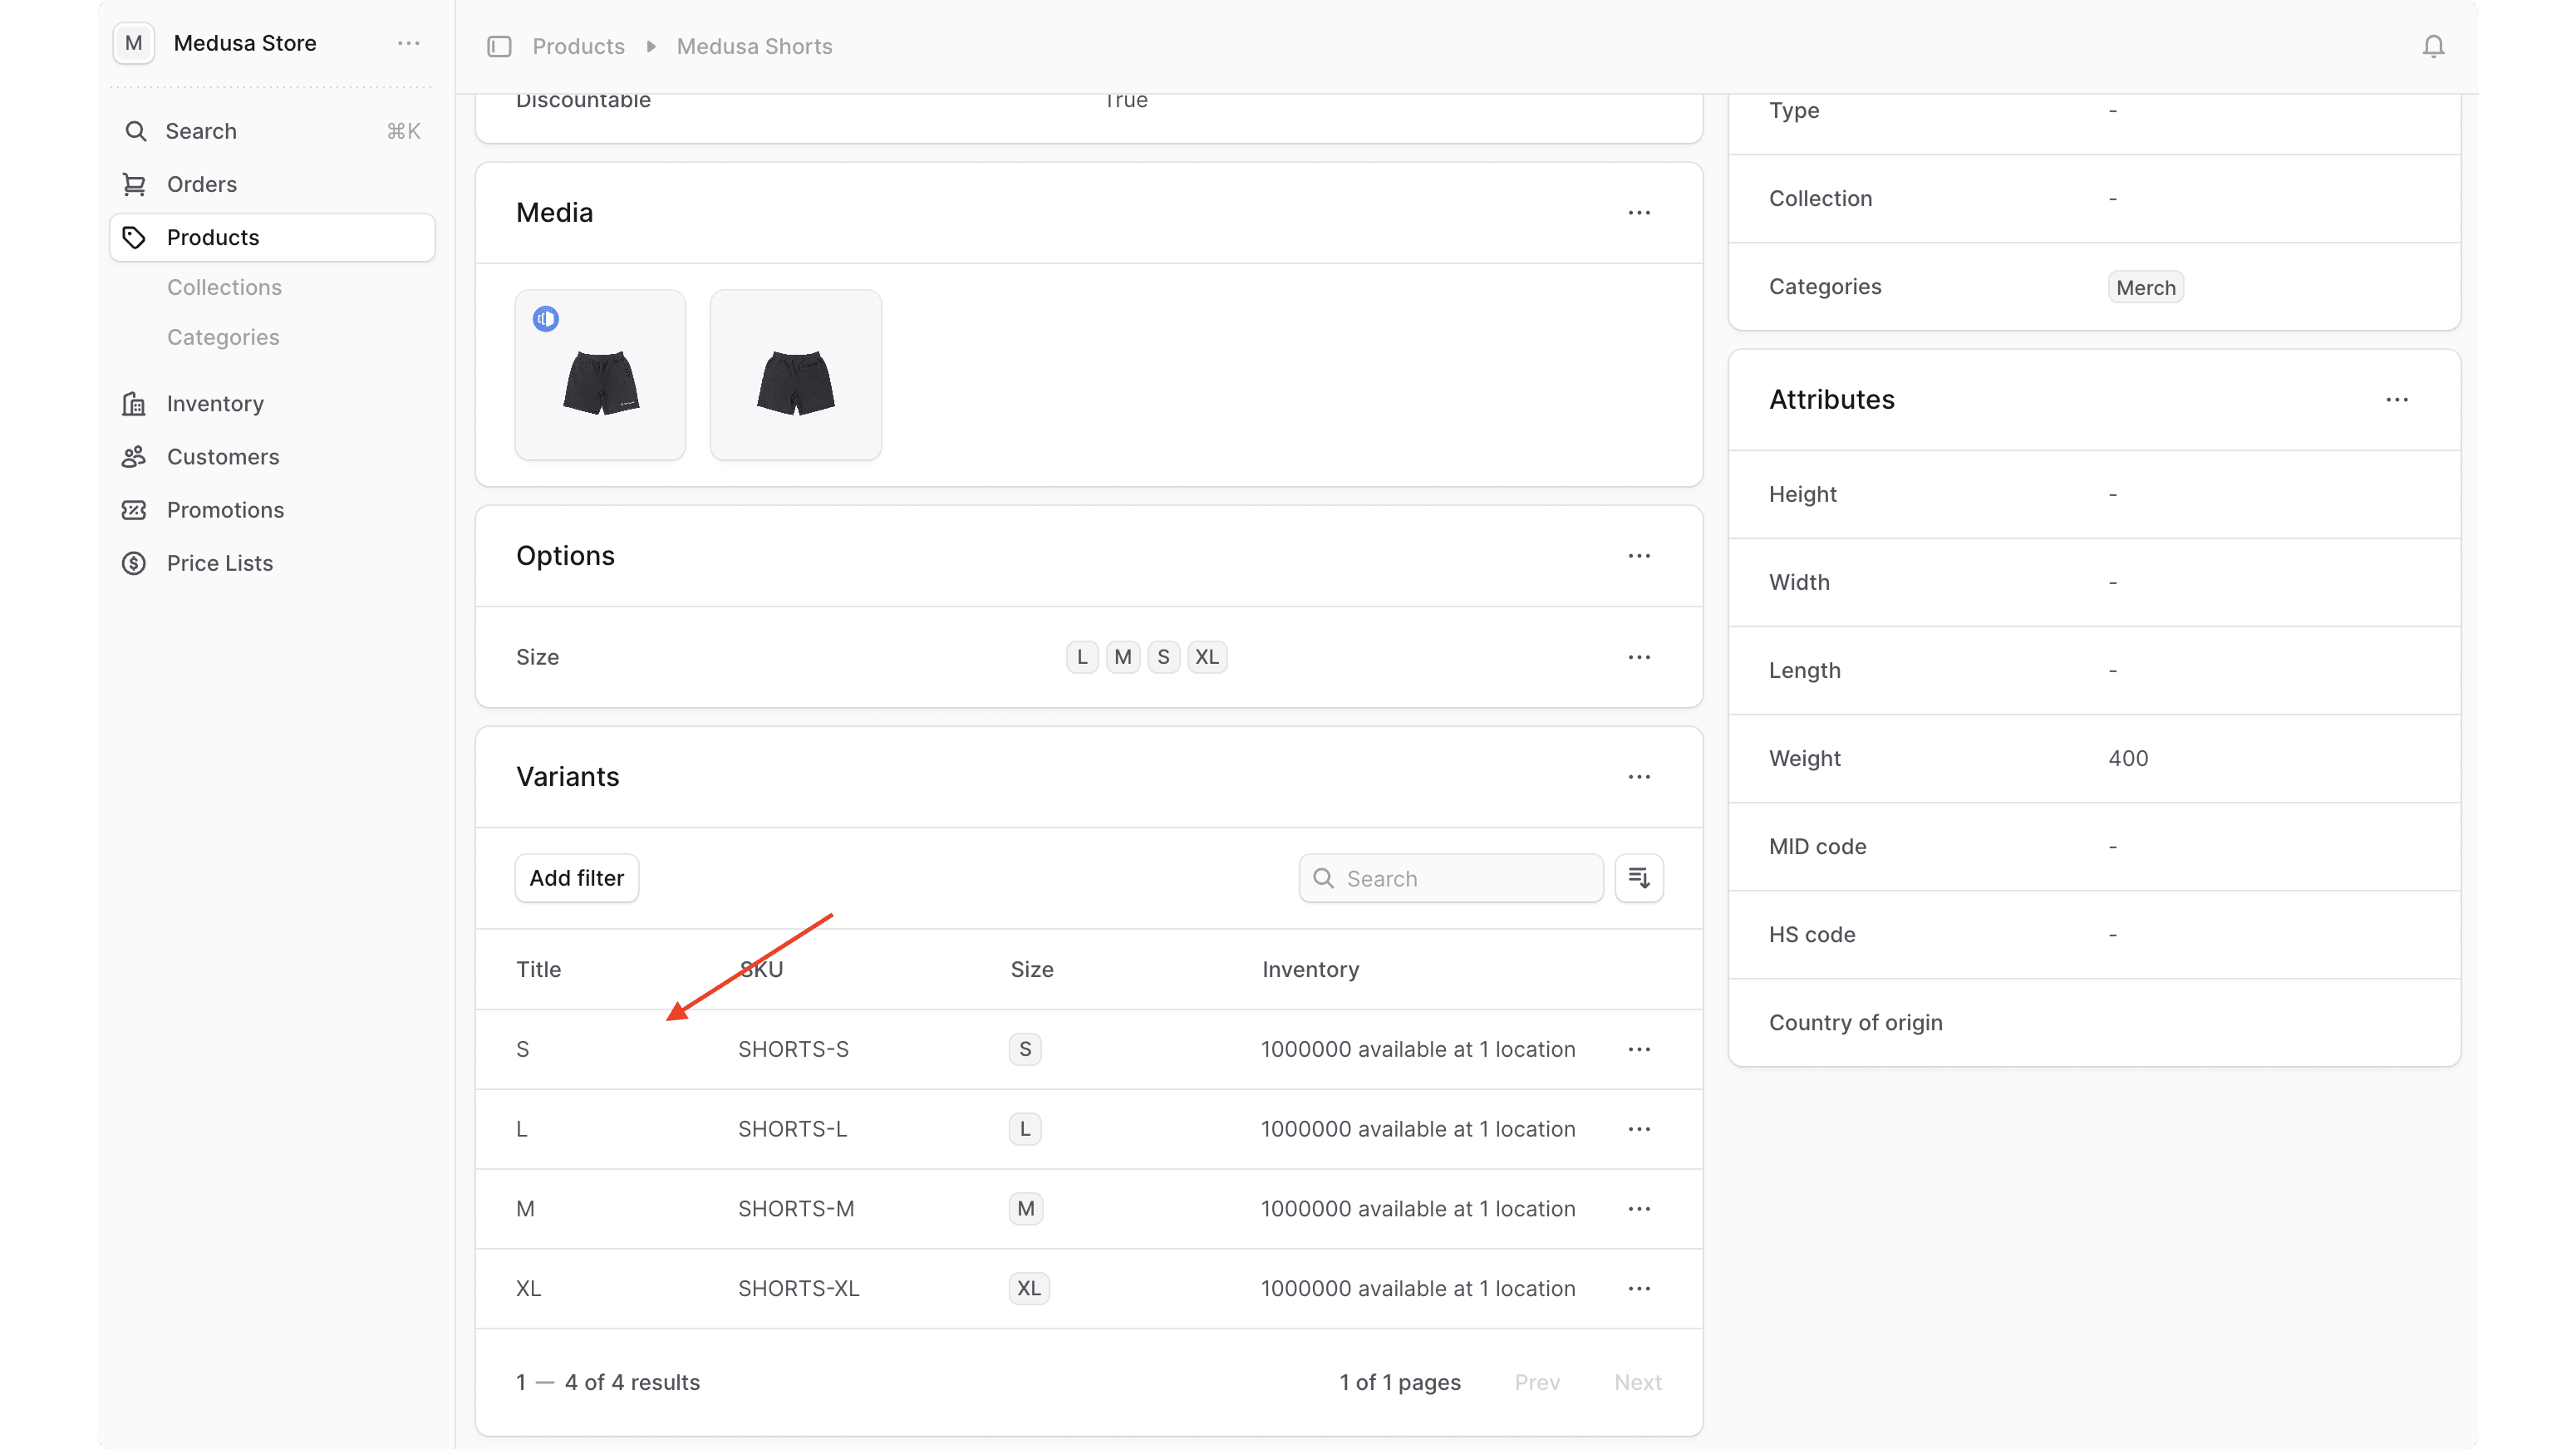
Task: Click the Medusa Store avatar
Action: click(x=133, y=43)
